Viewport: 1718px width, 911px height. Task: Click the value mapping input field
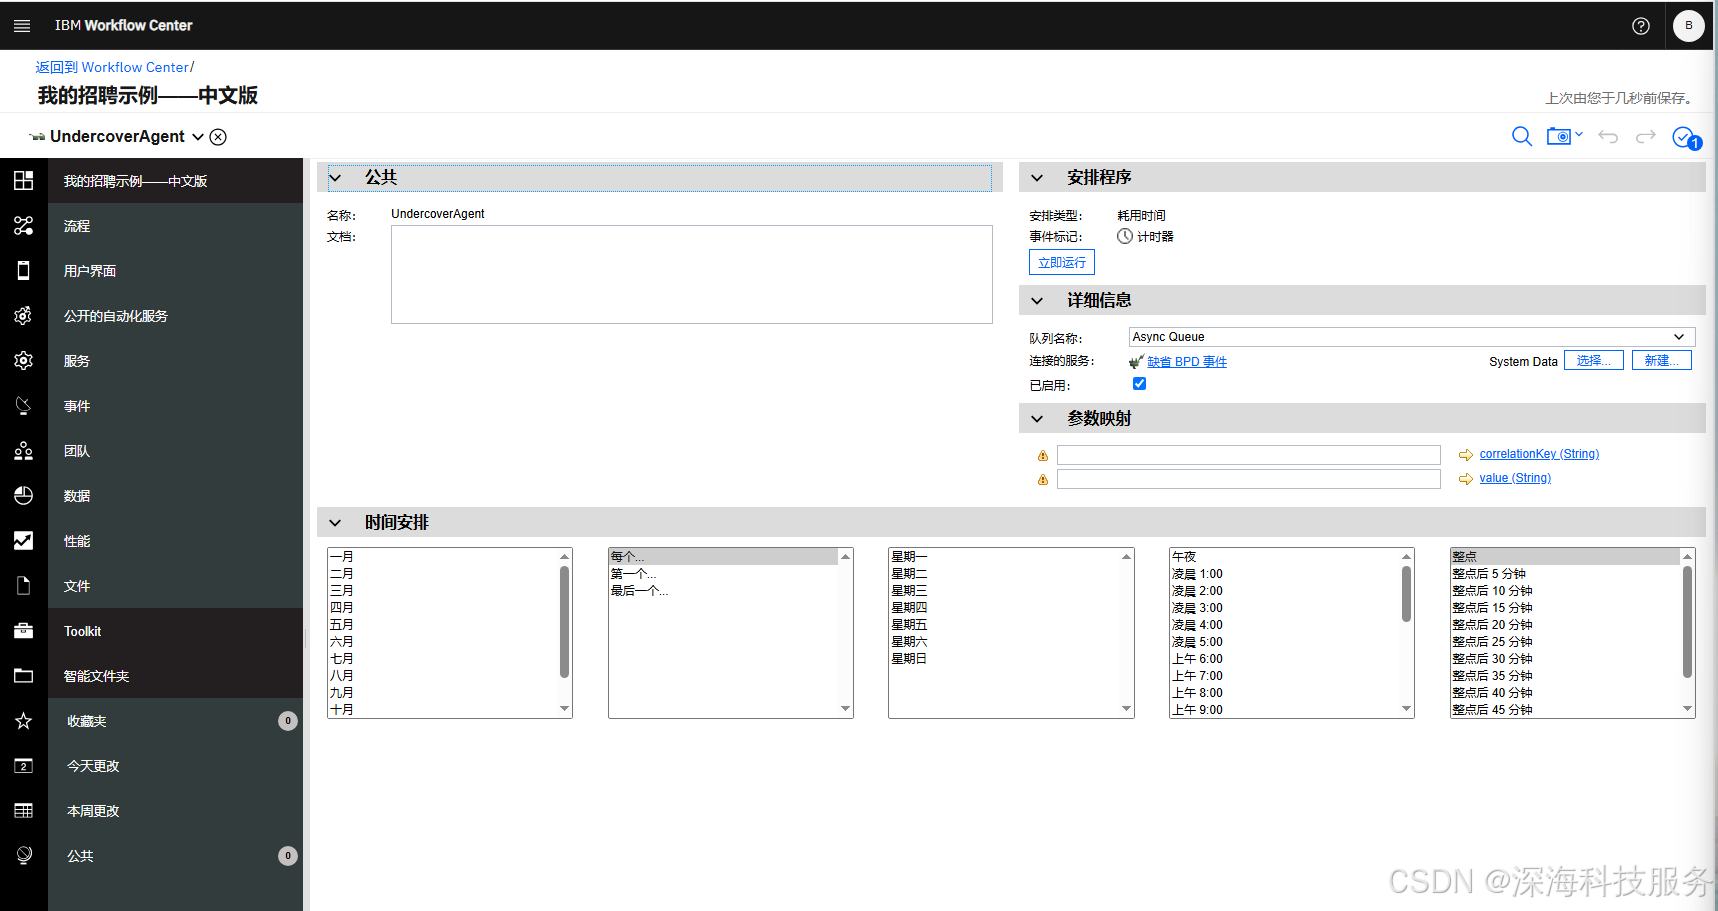[x=1249, y=479]
